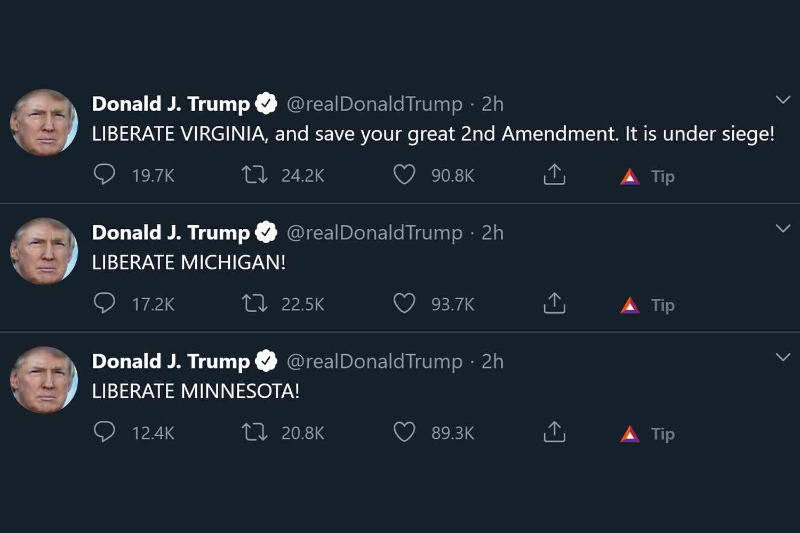Open the more-options chevron on the Virginia tweet

783,100
